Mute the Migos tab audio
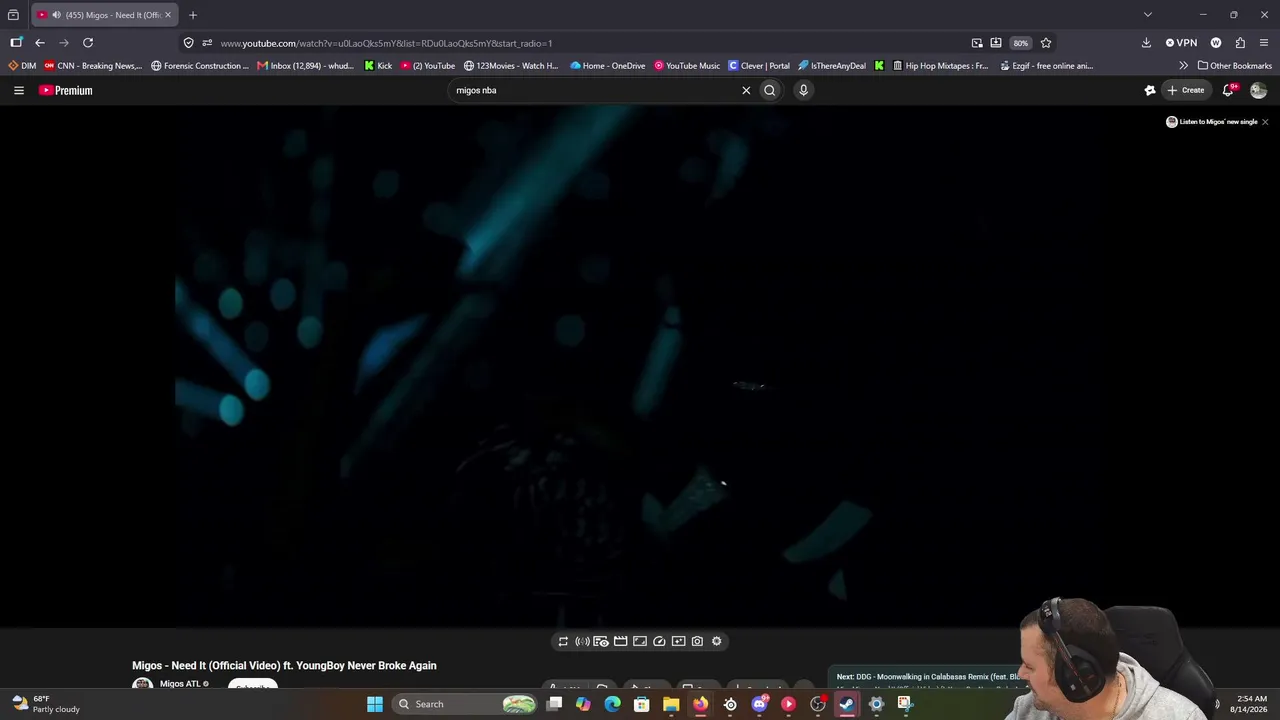Screen dimensions: 1280x720 56,15
